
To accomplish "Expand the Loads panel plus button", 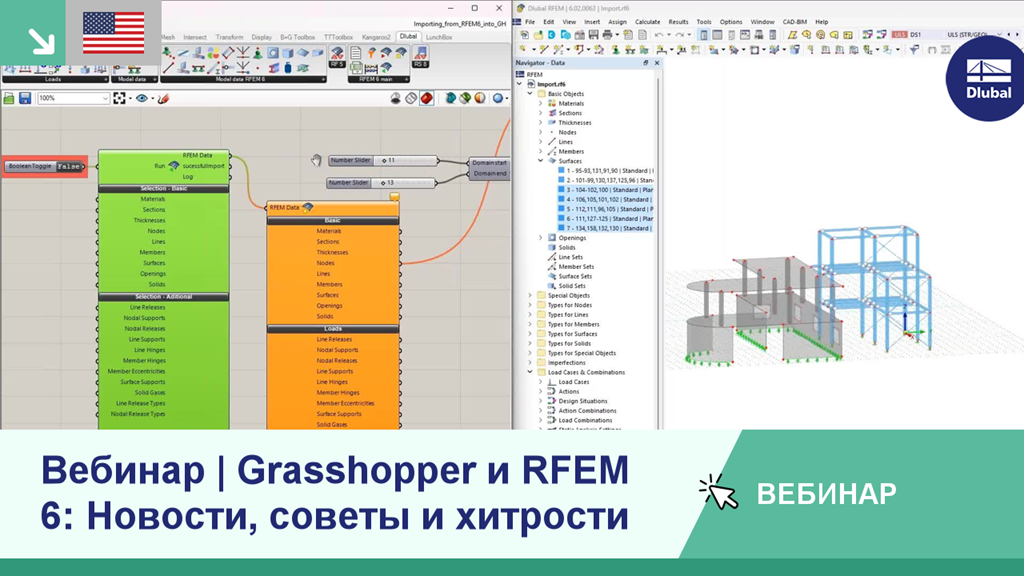I will click(x=106, y=79).
